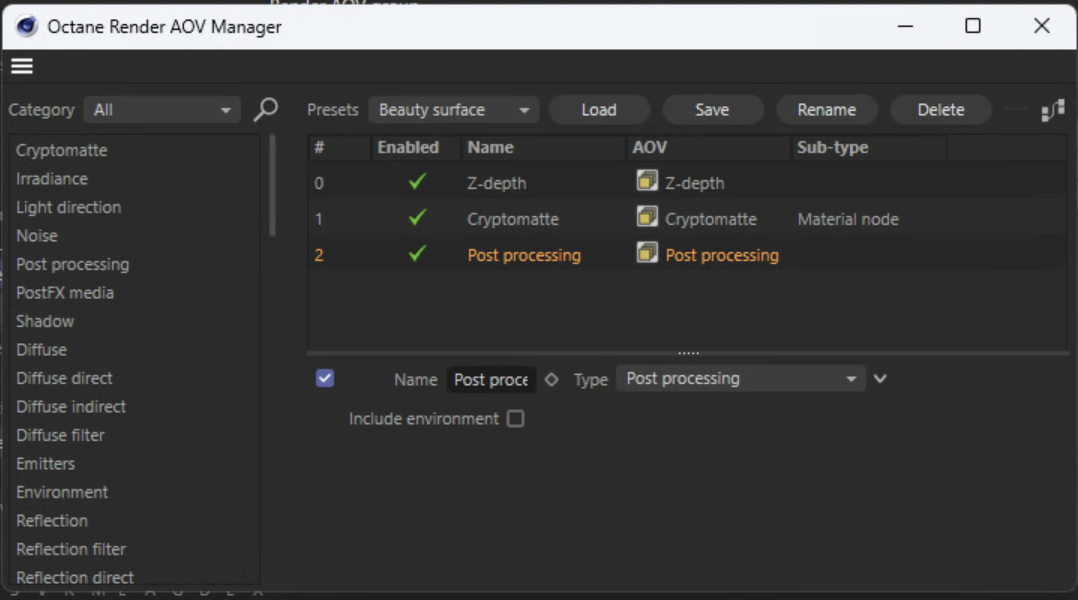Open the node editor icon

pyautogui.click(x=1052, y=110)
